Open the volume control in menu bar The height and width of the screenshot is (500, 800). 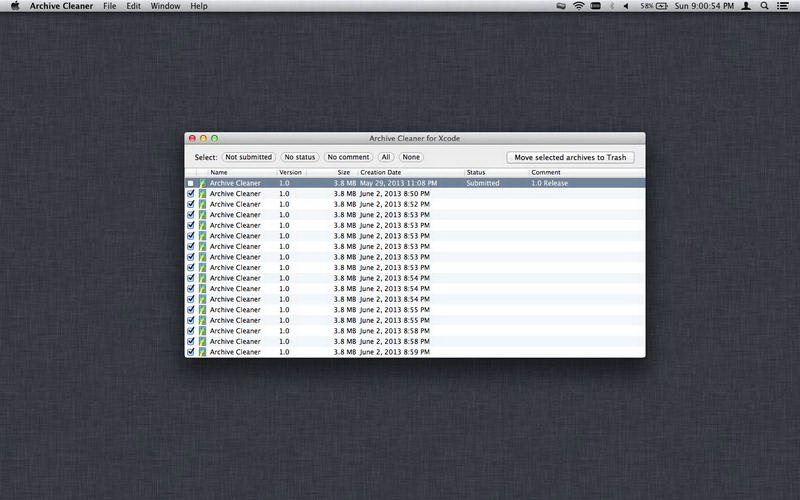coord(626,6)
